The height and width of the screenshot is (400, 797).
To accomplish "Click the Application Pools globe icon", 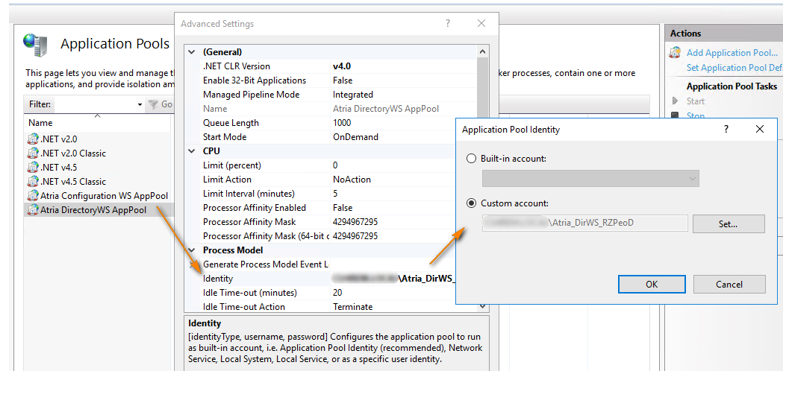I will (36, 45).
